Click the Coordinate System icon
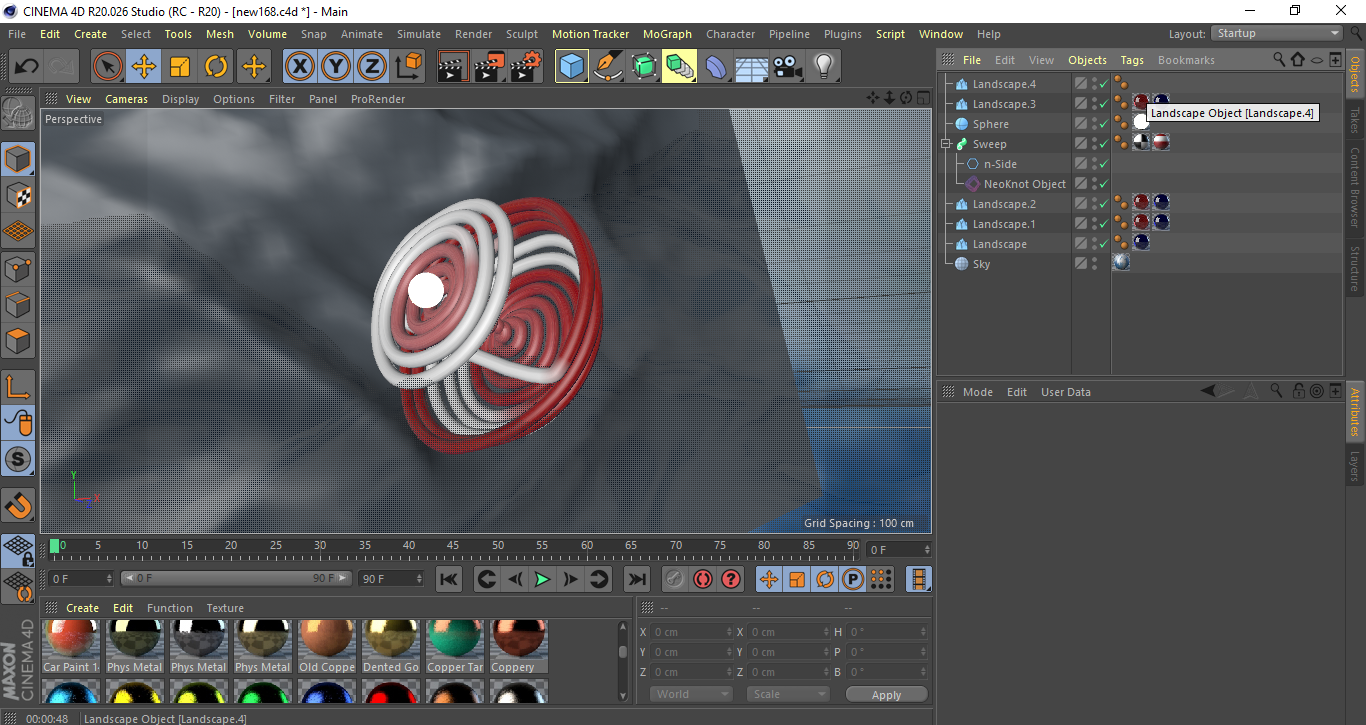Screen dimensions: 1366x725 point(408,67)
